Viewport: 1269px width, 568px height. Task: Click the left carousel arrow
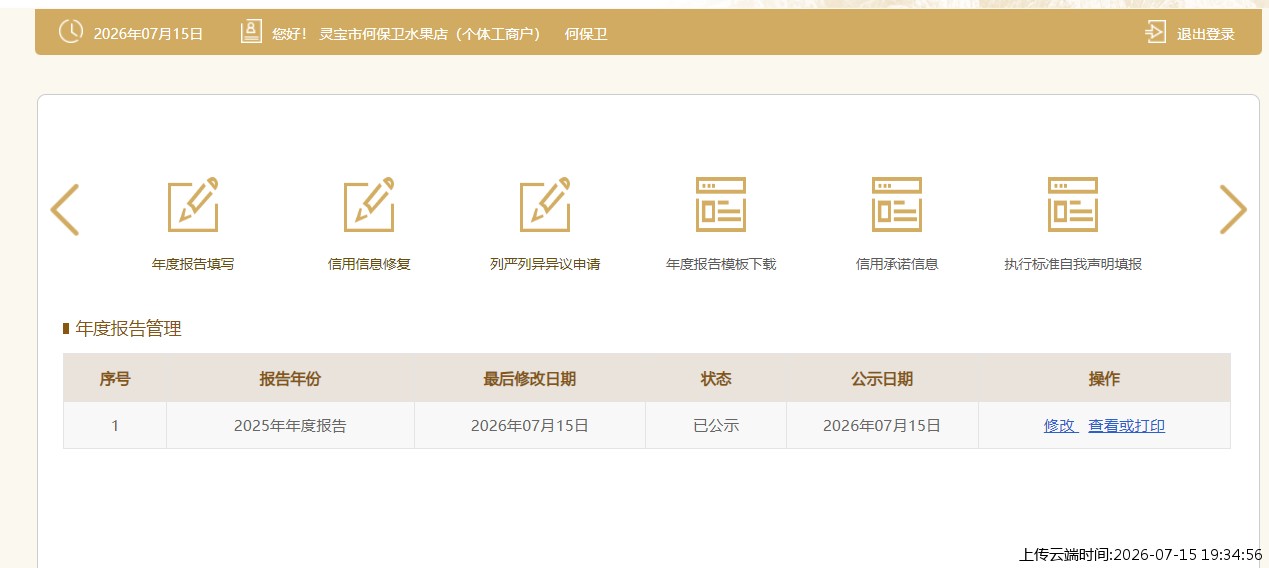[65, 210]
